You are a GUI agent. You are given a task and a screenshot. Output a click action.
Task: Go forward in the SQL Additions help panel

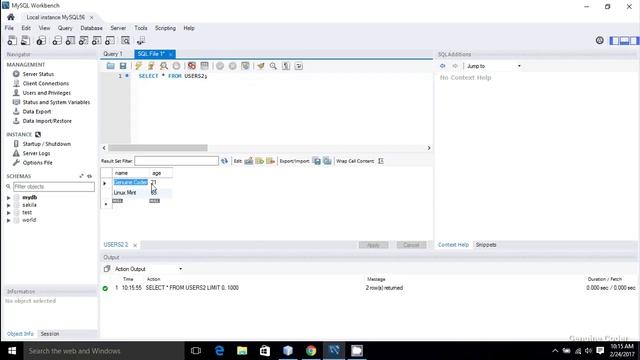pos(455,66)
